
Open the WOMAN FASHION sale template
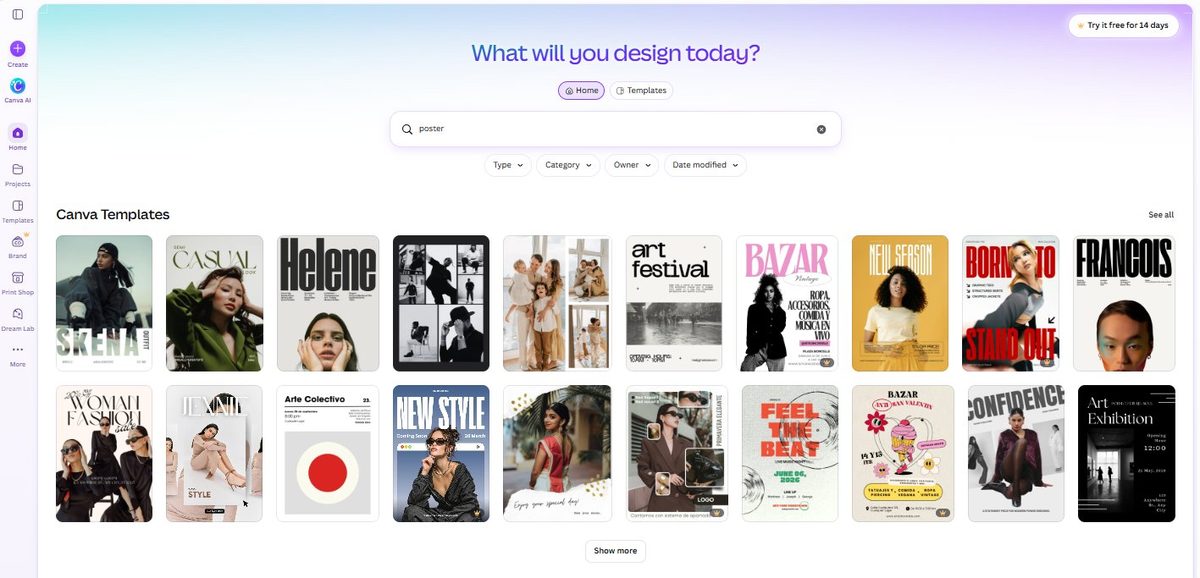104,453
